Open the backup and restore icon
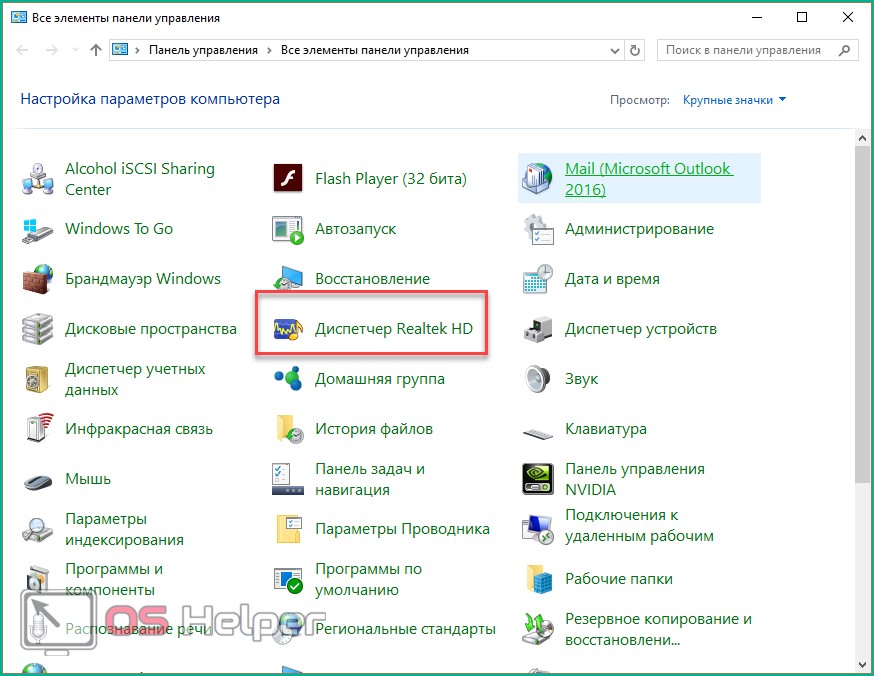Image resolution: width=874 pixels, height=676 pixels. [x=538, y=629]
